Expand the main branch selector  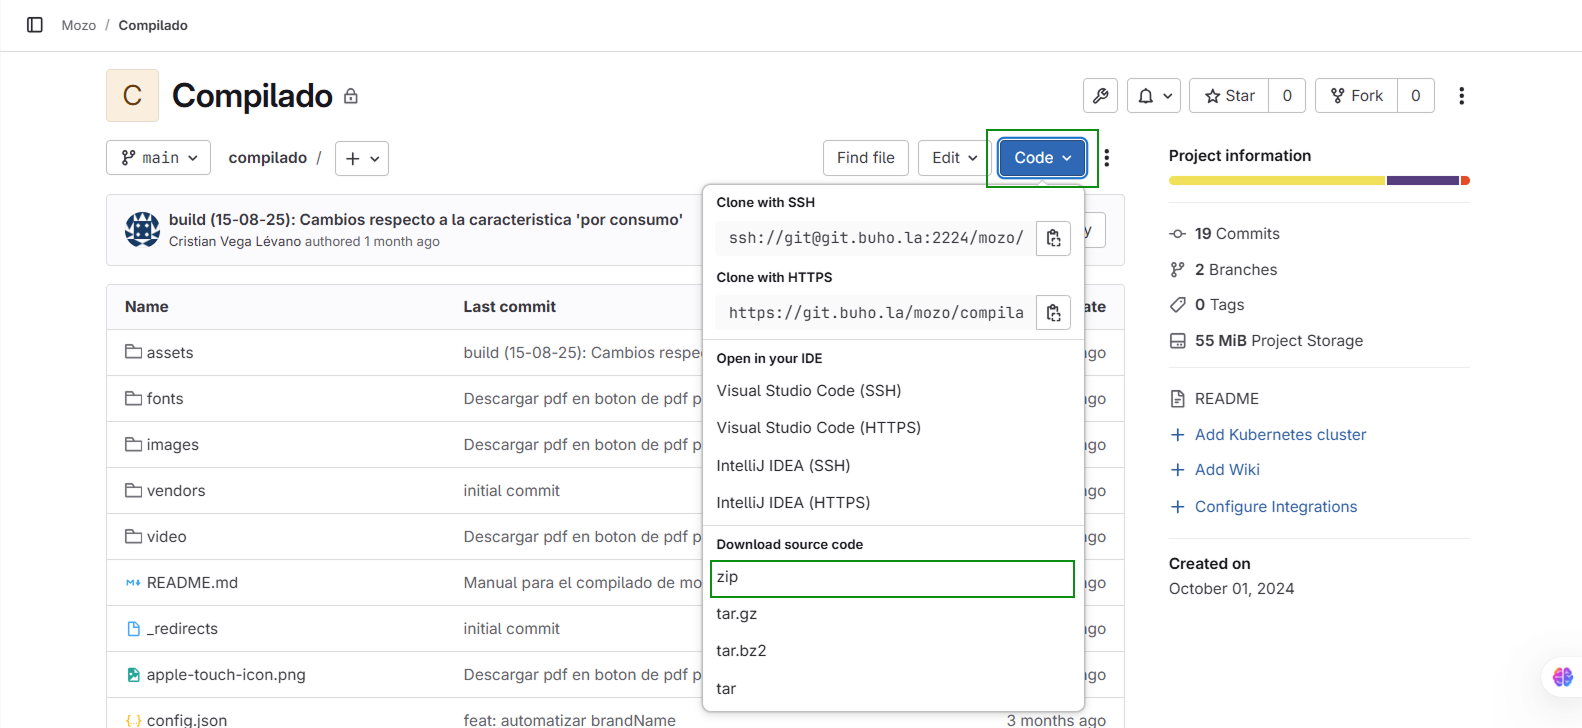(x=158, y=158)
